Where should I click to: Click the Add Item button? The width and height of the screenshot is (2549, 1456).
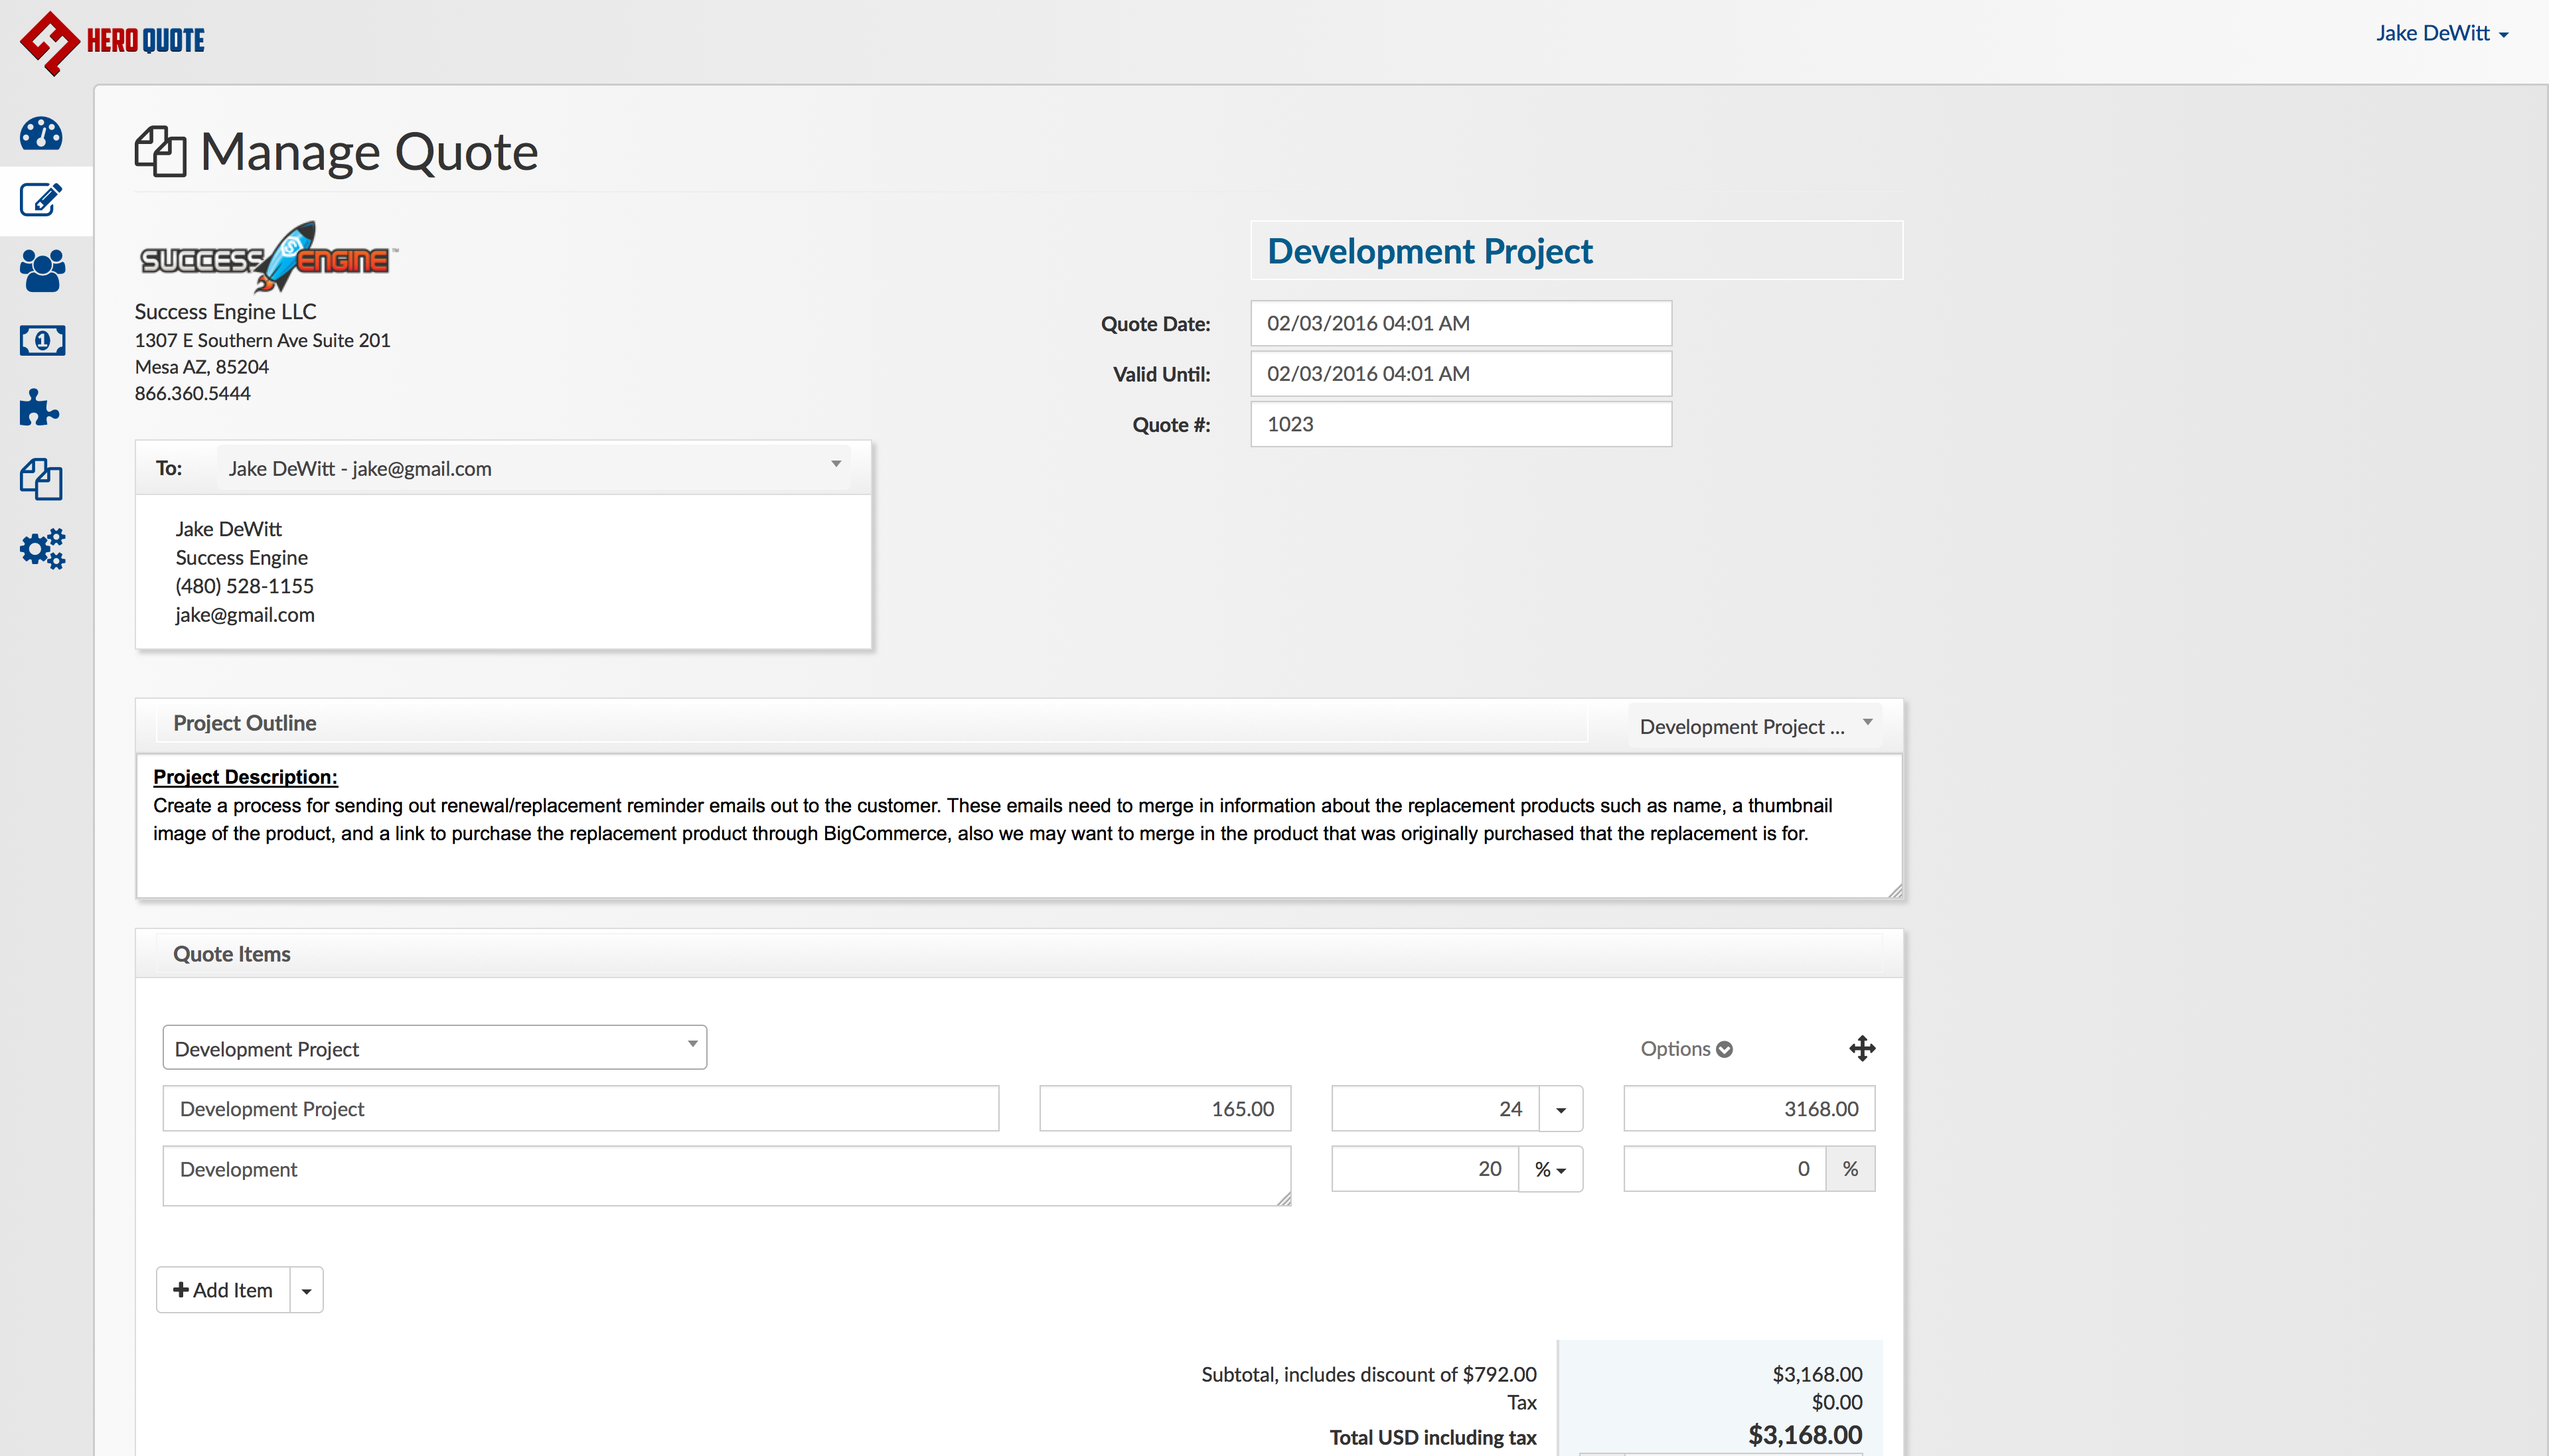[x=223, y=1290]
